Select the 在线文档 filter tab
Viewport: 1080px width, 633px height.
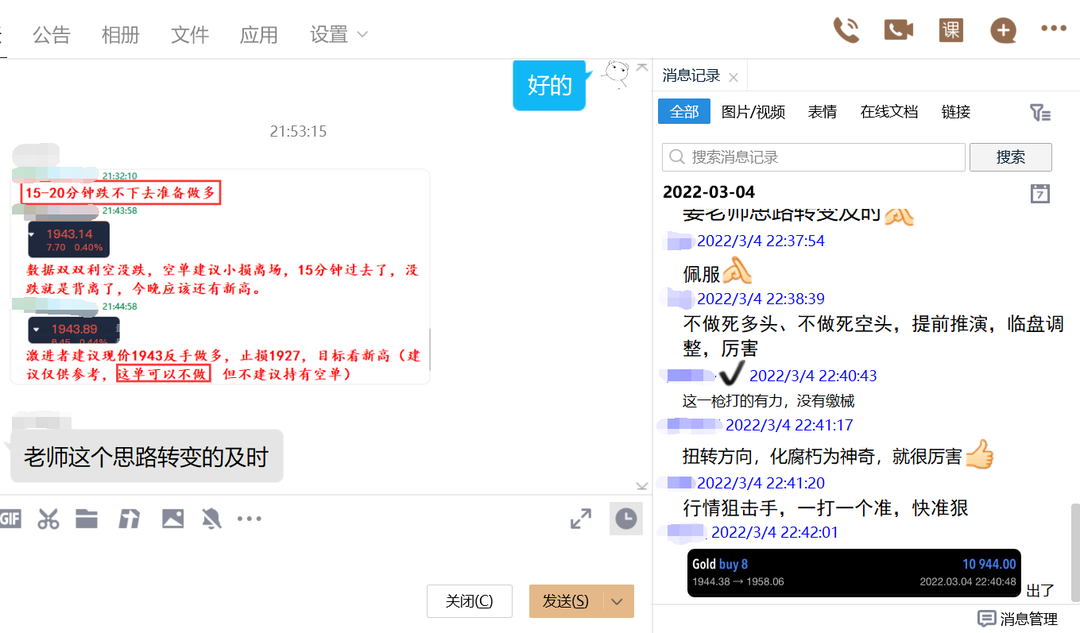[889, 112]
